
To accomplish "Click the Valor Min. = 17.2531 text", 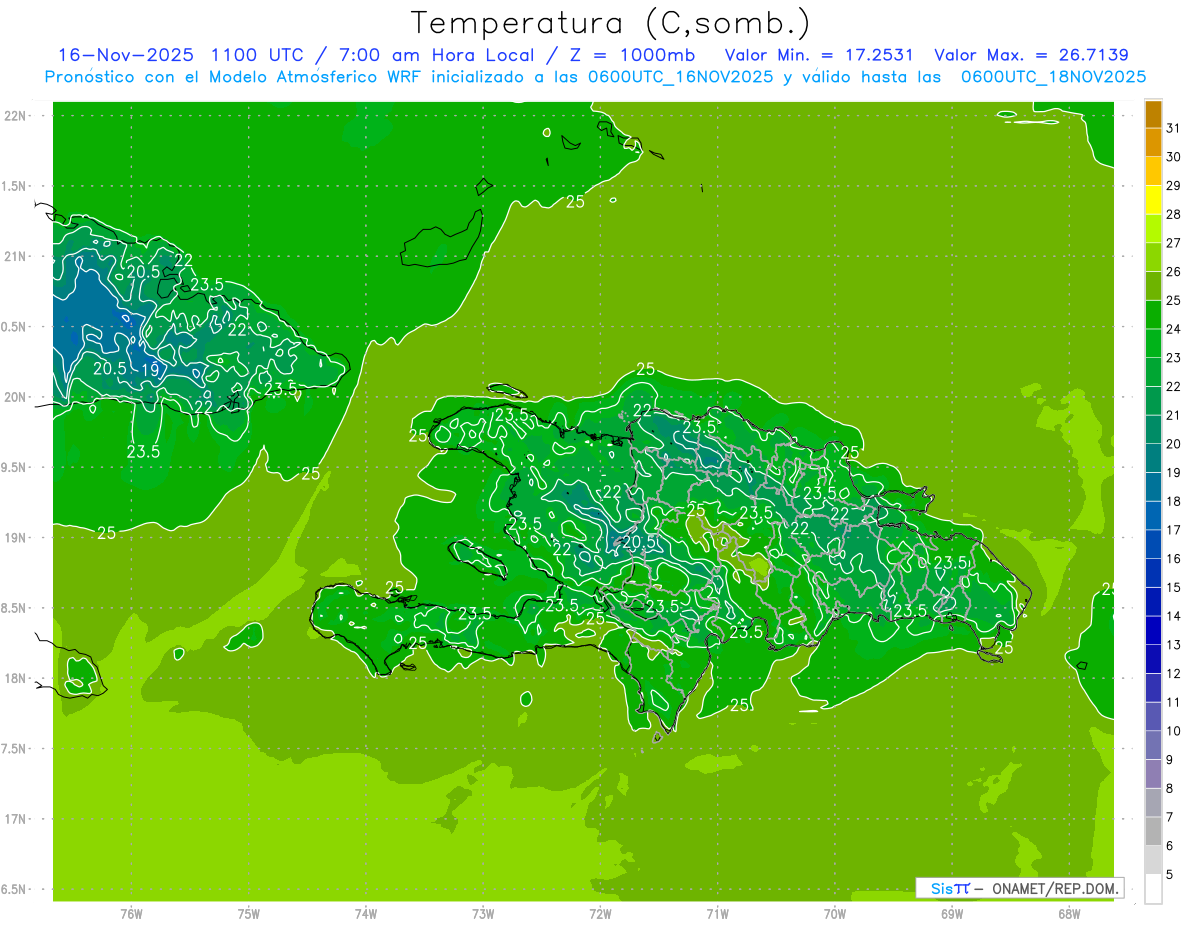I will click(818, 55).
